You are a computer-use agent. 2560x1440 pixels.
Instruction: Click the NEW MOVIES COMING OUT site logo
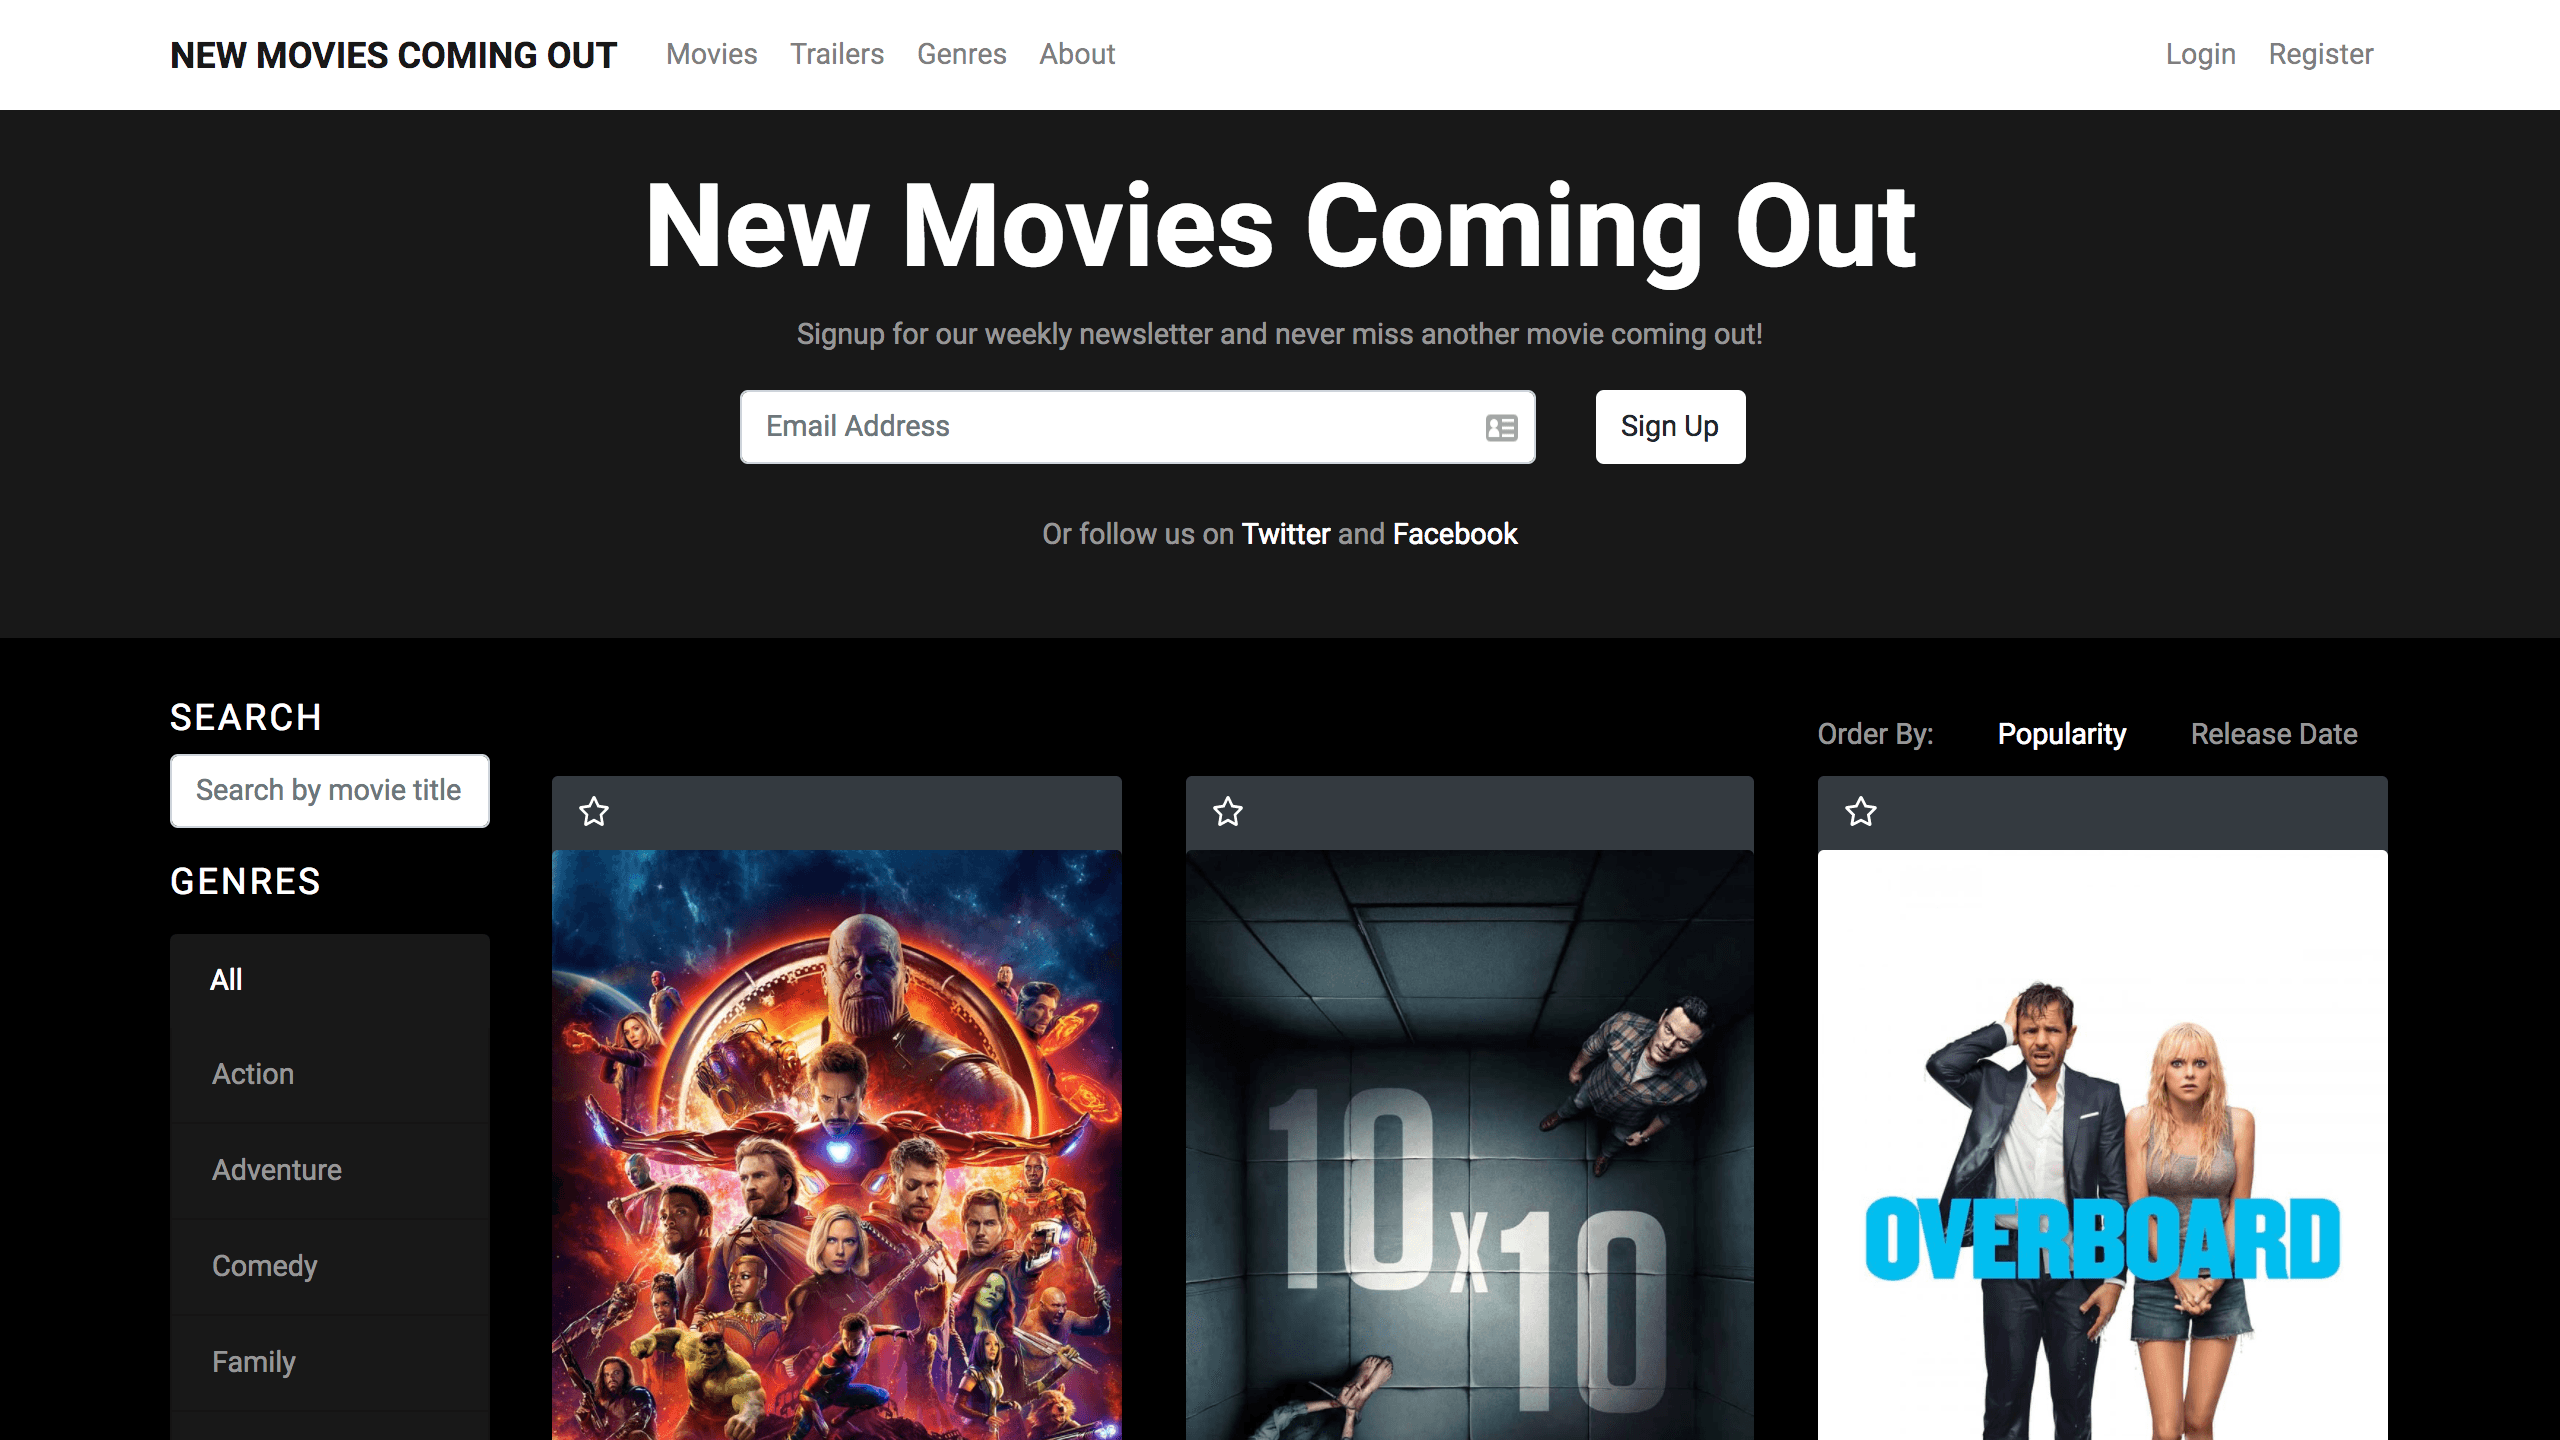click(x=394, y=55)
